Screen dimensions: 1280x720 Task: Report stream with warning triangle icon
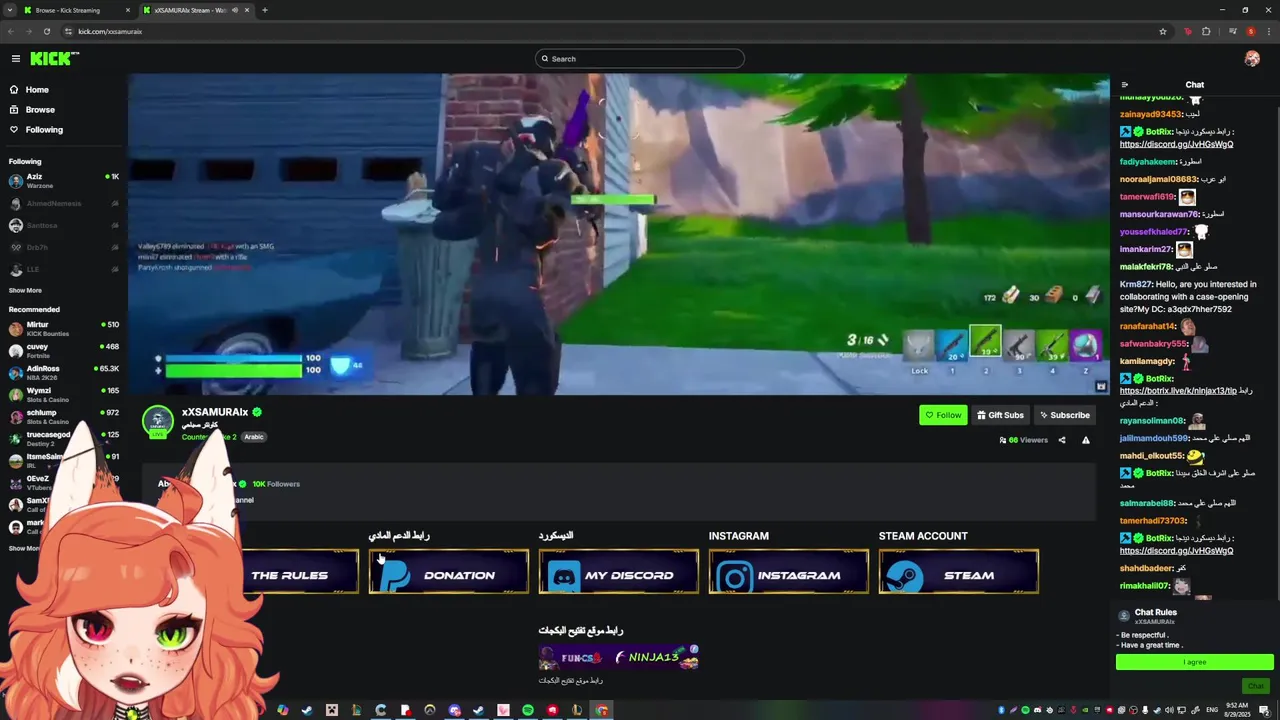click(1085, 440)
